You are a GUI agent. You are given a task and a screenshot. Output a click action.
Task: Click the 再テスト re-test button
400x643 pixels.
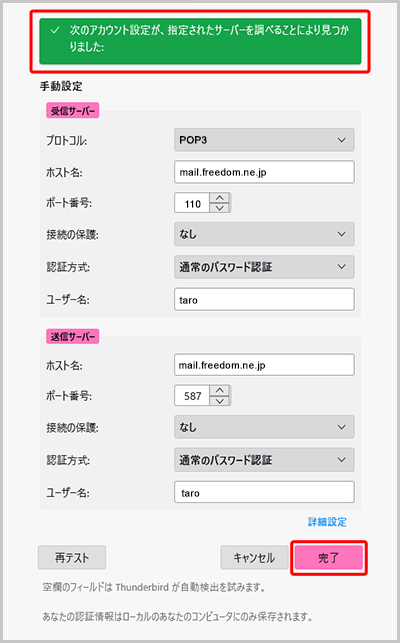tap(72, 557)
